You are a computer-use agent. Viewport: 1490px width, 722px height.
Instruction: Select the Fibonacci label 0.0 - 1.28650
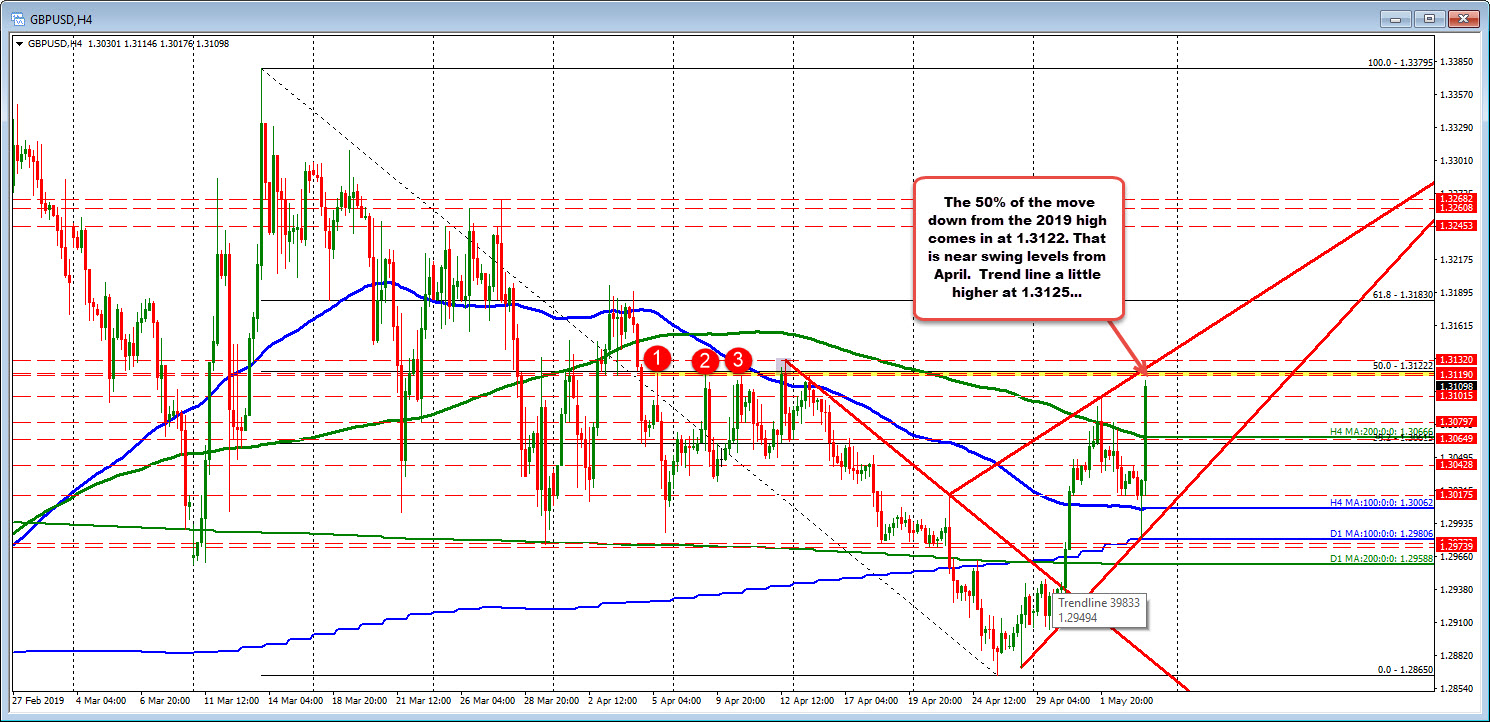click(1405, 669)
